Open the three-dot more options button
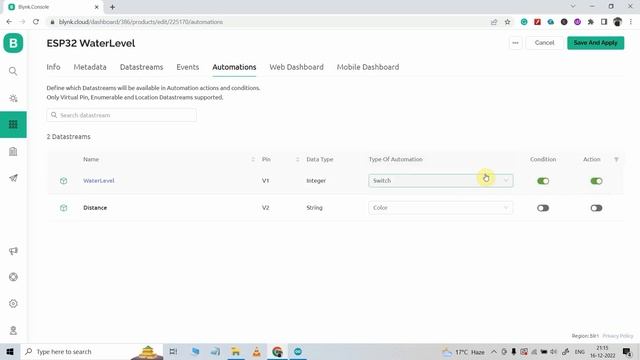640x360 pixels. coord(516,42)
